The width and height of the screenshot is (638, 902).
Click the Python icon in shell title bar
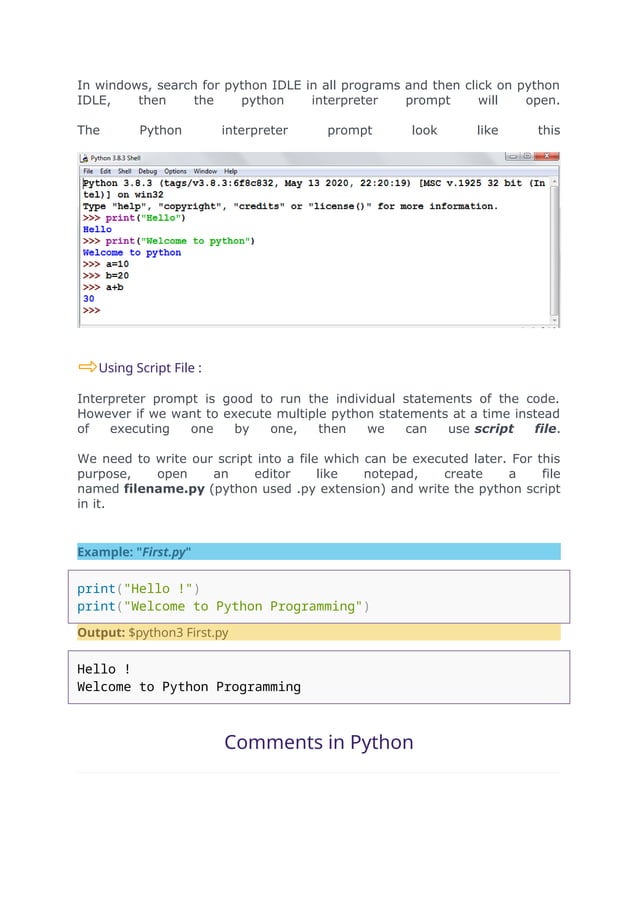tap(84, 158)
